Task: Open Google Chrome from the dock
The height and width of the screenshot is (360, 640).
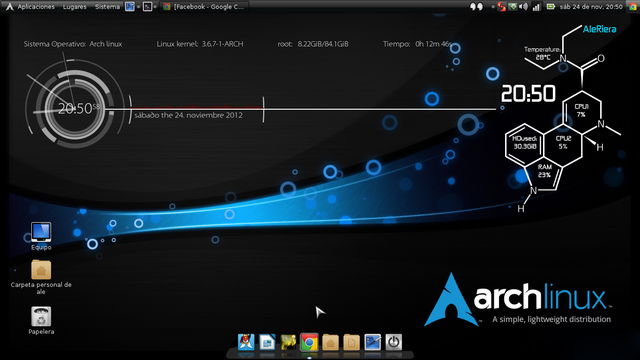Action: coord(309,342)
